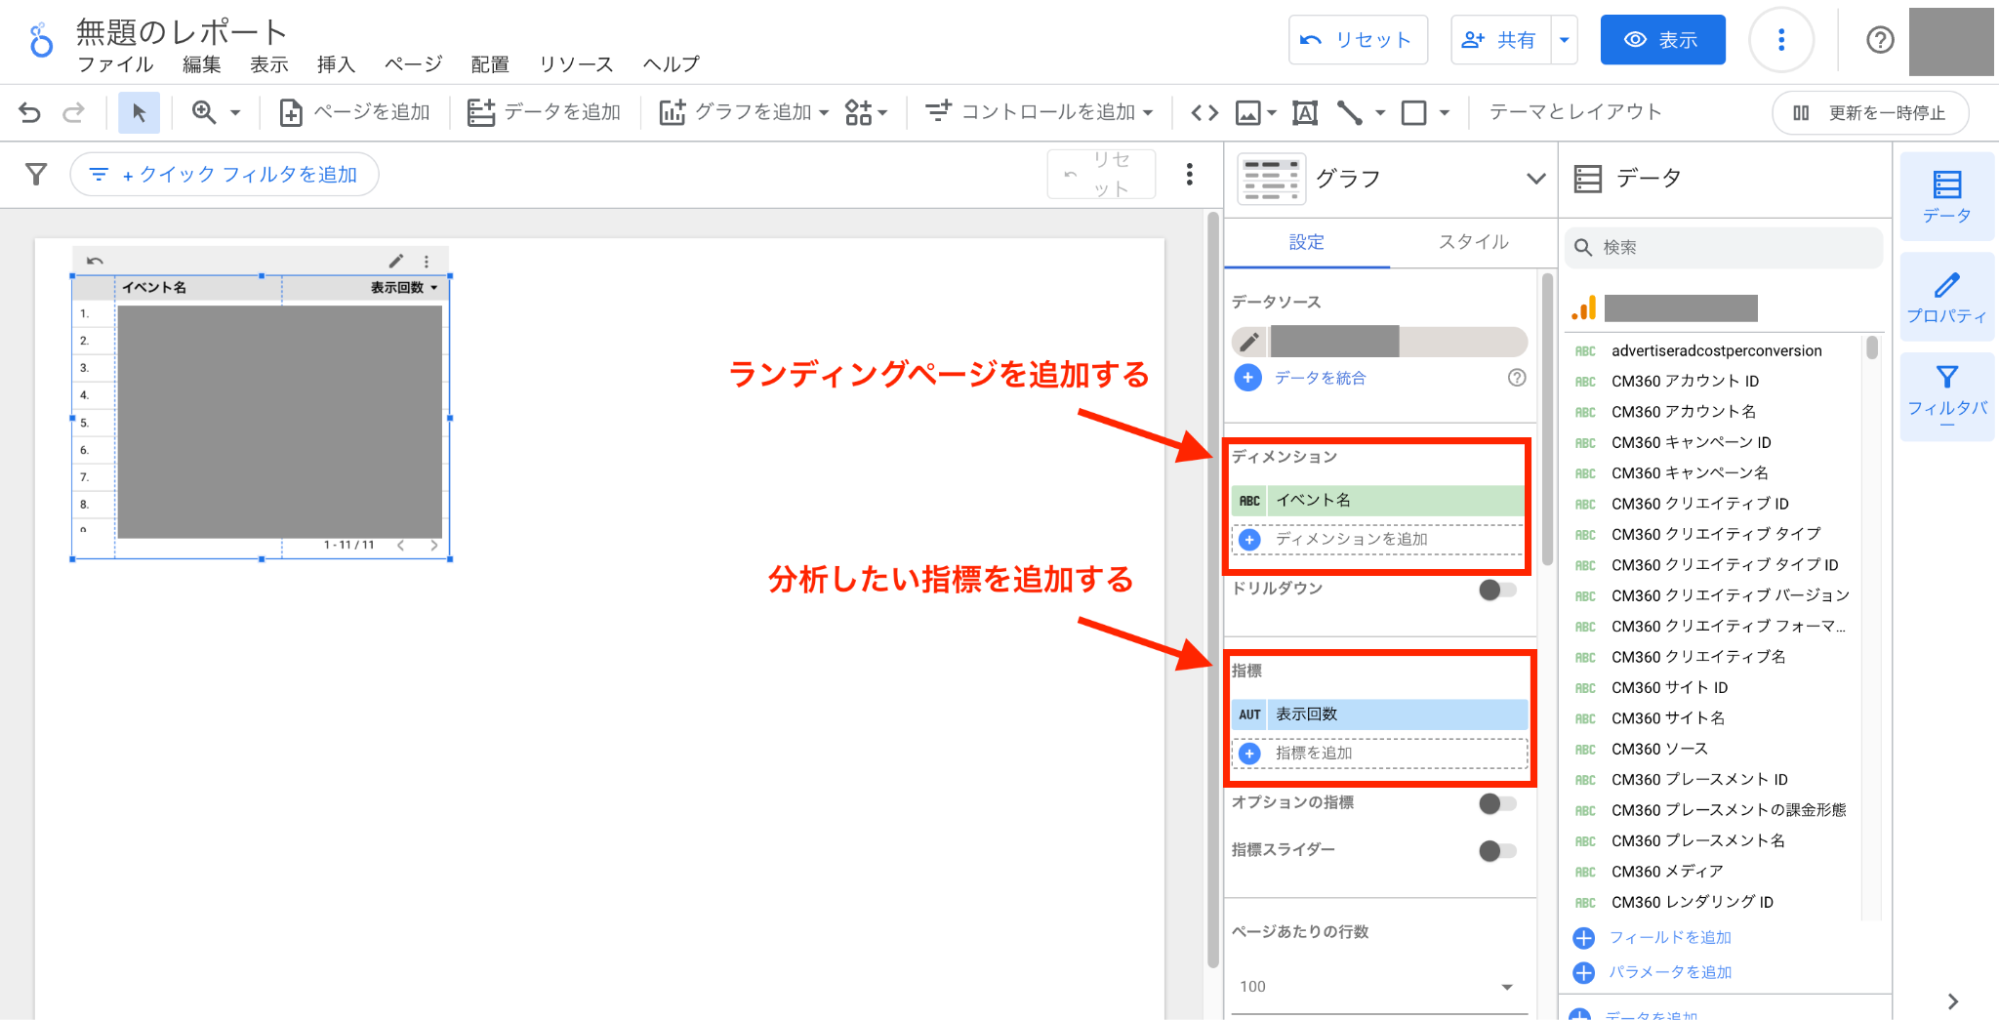Viewport: 1999px width, 1020px height.
Task: Select the text box tool
Action: pos(1304,113)
